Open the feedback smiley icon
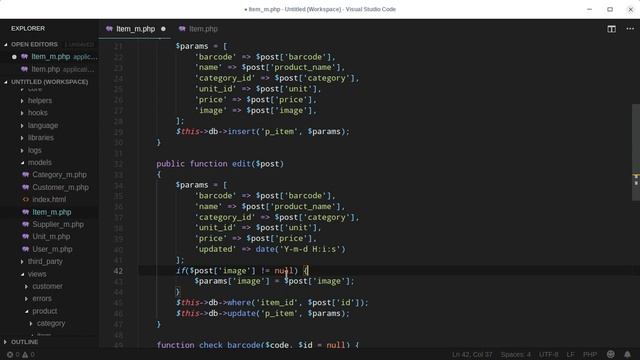The height and width of the screenshot is (360, 640). (x=611, y=354)
